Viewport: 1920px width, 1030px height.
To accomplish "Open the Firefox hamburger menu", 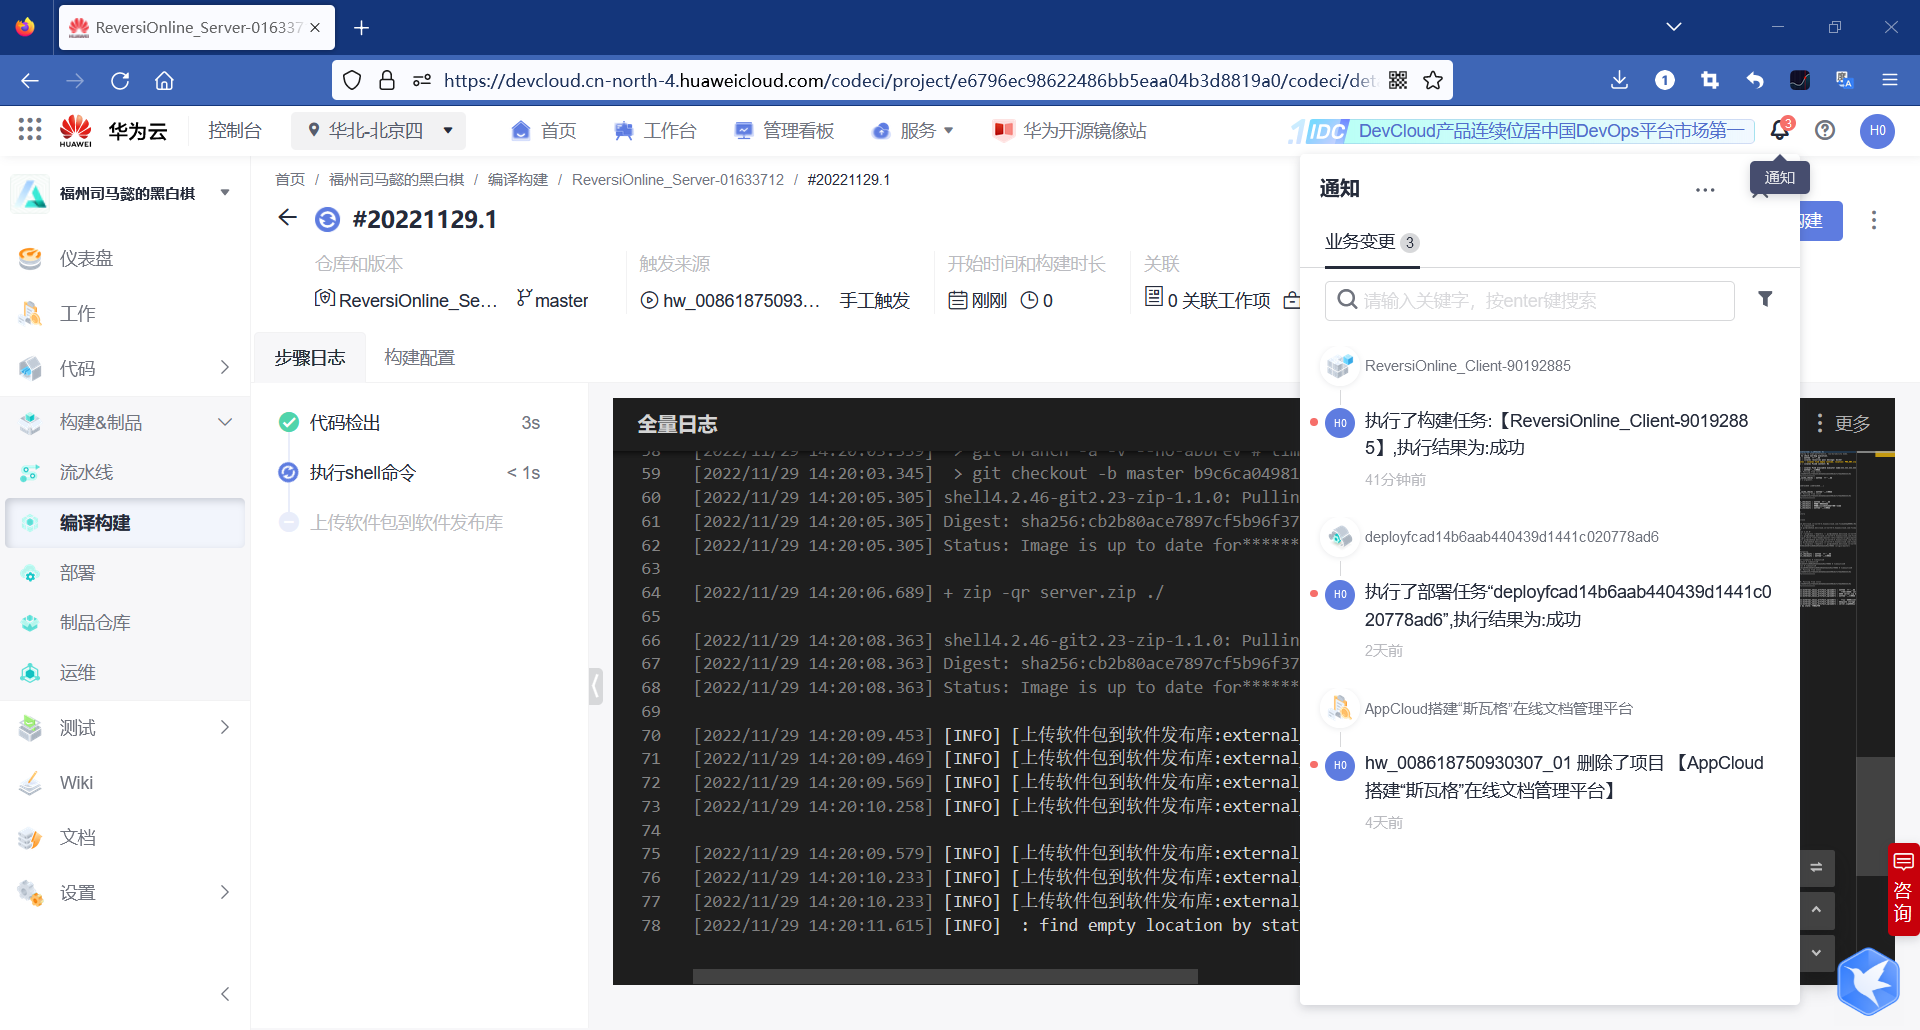I will [x=1890, y=80].
